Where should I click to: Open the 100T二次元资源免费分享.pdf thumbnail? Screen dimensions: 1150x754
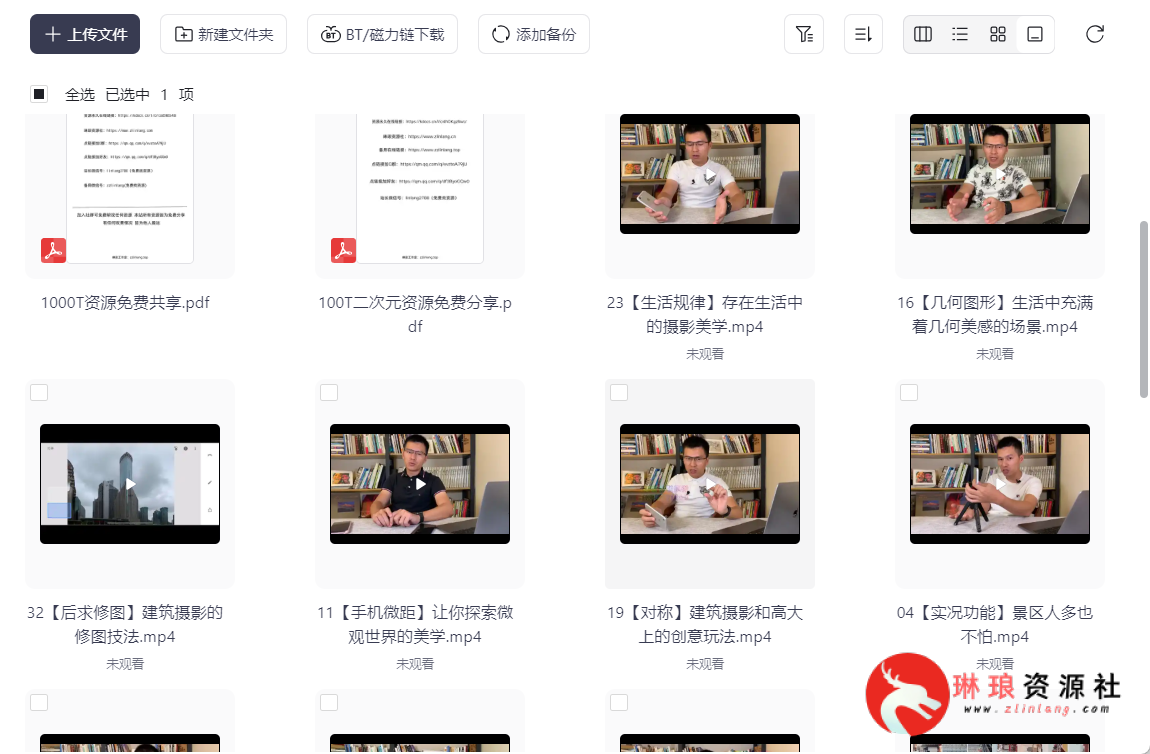(x=420, y=188)
